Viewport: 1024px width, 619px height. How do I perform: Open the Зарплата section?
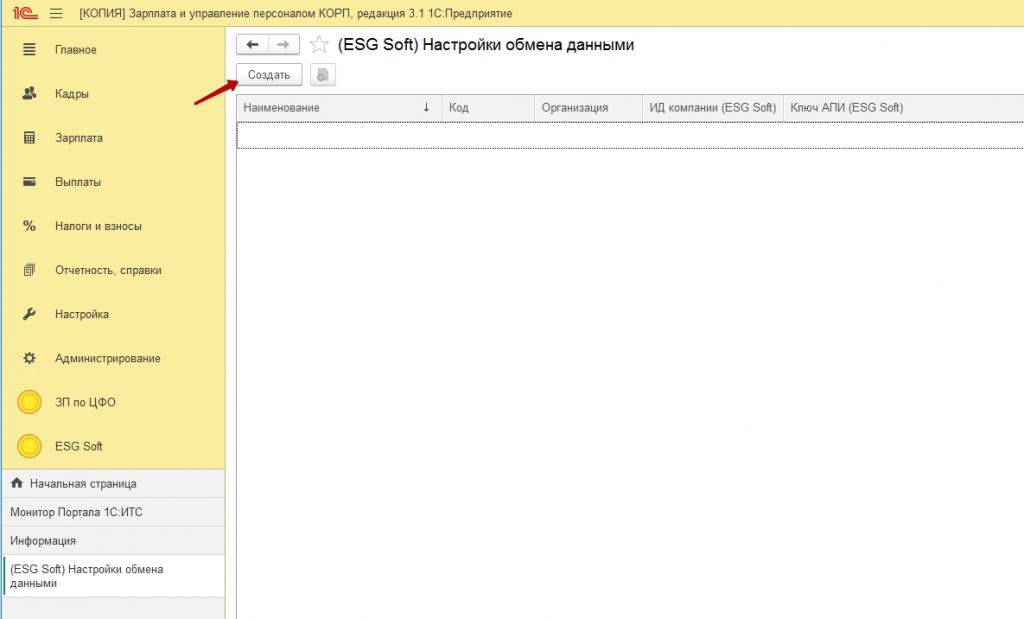coord(79,138)
